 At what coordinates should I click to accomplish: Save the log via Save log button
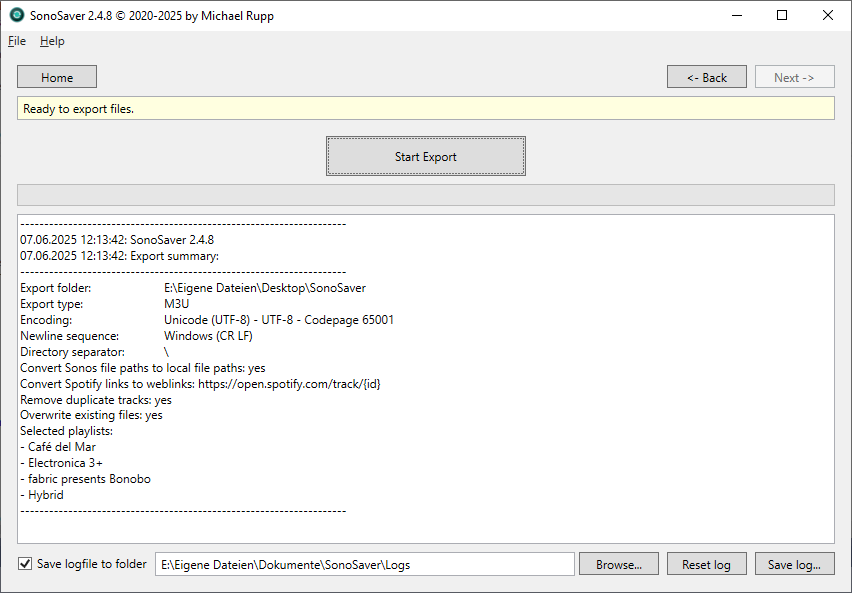click(794, 563)
